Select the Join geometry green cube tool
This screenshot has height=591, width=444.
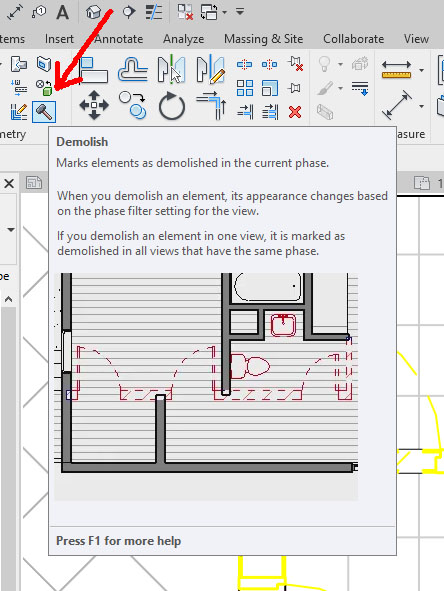44,88
